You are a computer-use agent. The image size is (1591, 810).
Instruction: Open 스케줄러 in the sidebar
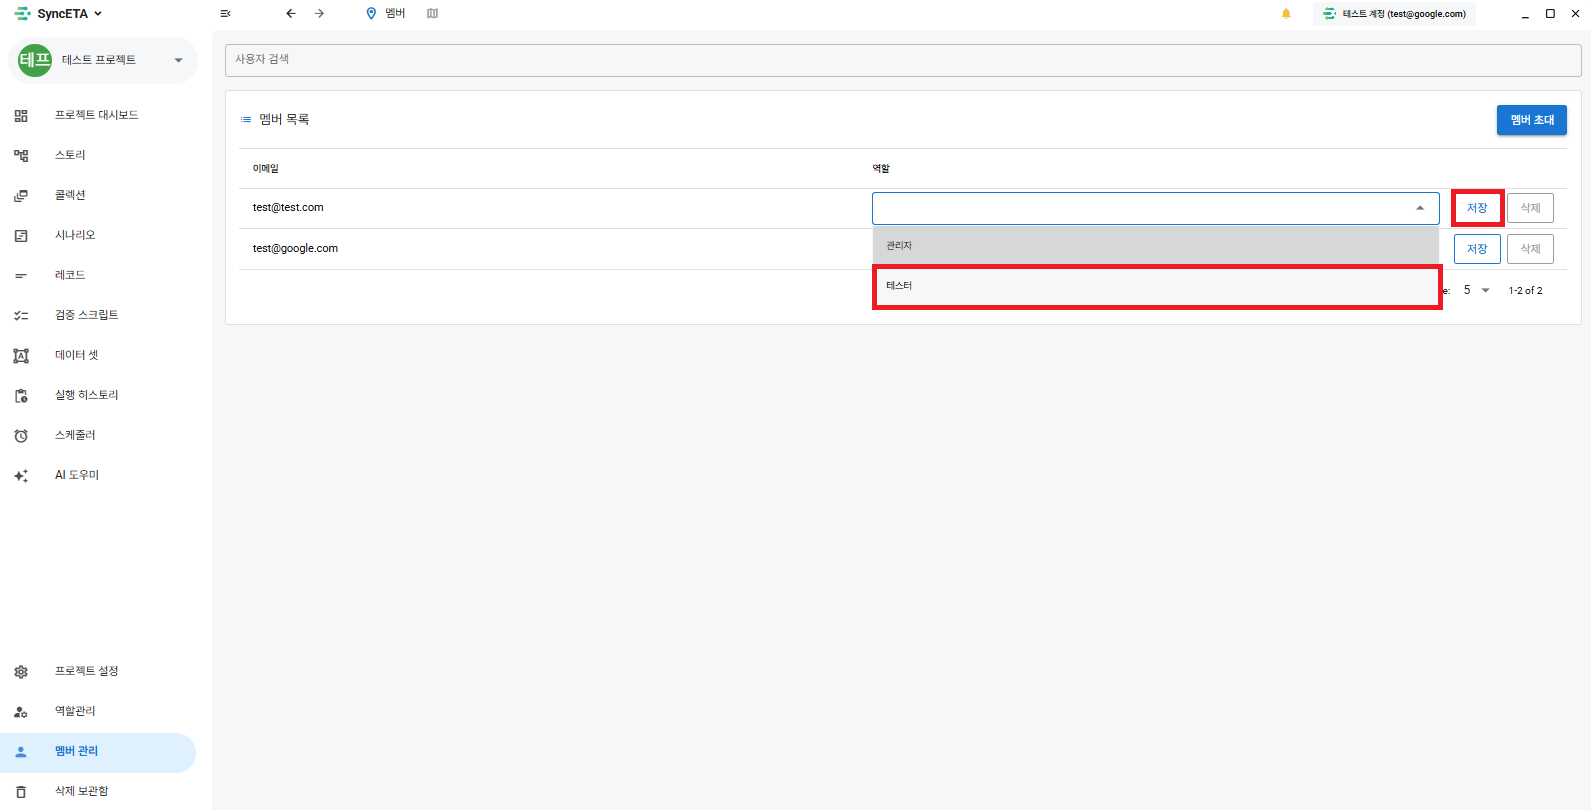pos(75,435)
